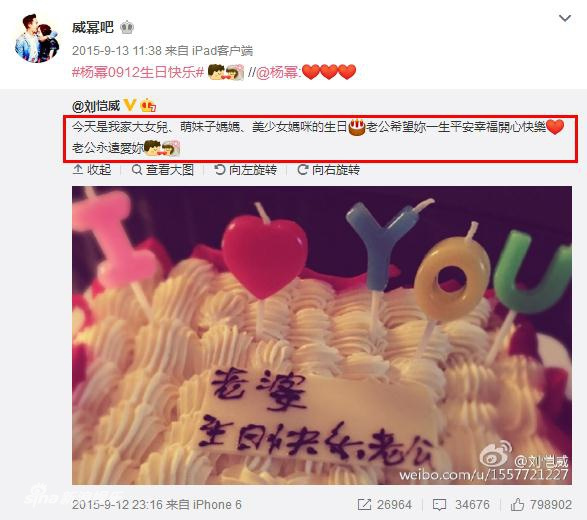587x520 pixels.
Task: Open the @杨幂 mention link
Action: coord(277,72)
